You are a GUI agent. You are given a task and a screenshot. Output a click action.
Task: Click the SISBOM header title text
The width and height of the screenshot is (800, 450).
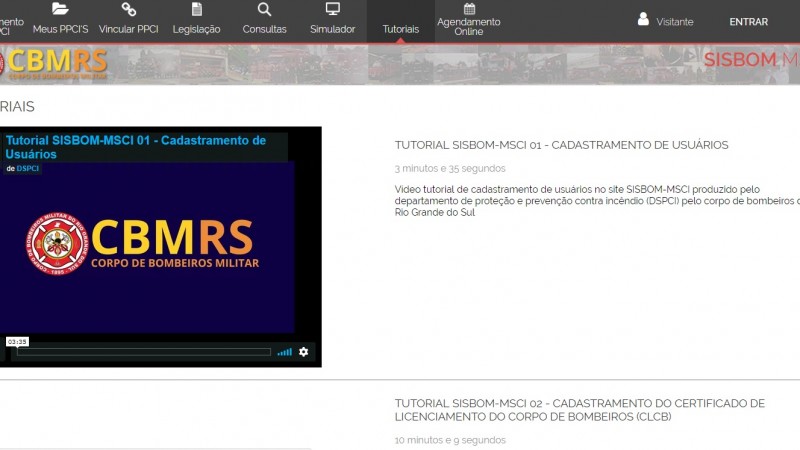pos(752,60)
